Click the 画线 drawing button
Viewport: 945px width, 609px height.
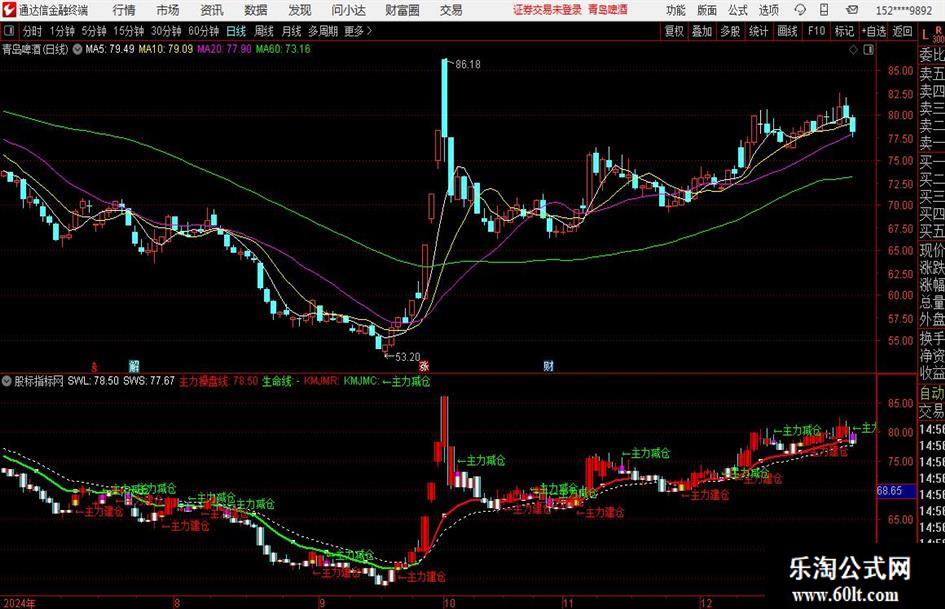[788, 31]
